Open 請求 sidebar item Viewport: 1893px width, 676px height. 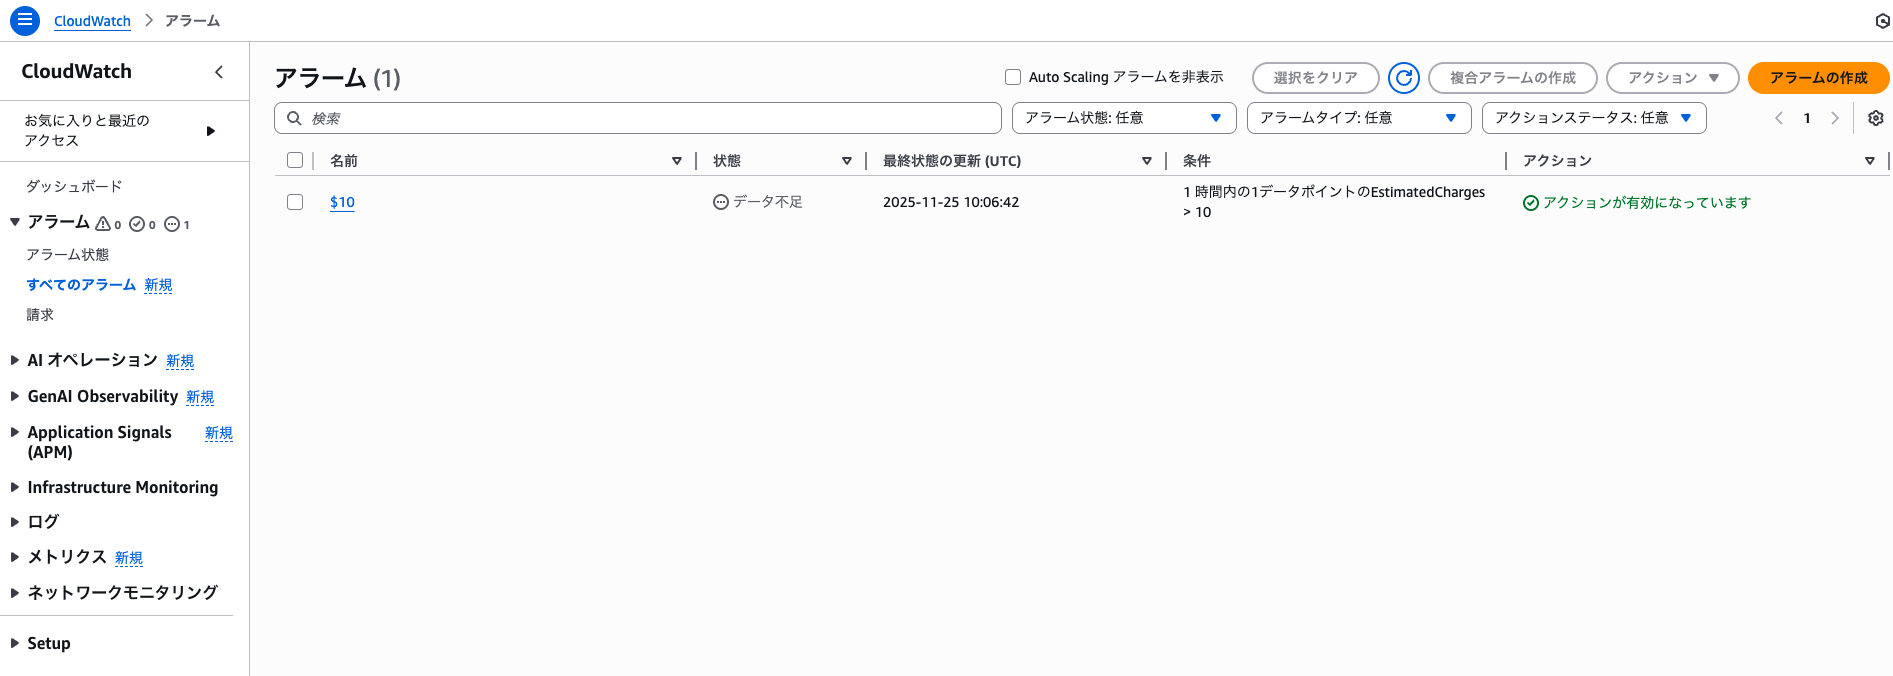(x=40, y=315)
